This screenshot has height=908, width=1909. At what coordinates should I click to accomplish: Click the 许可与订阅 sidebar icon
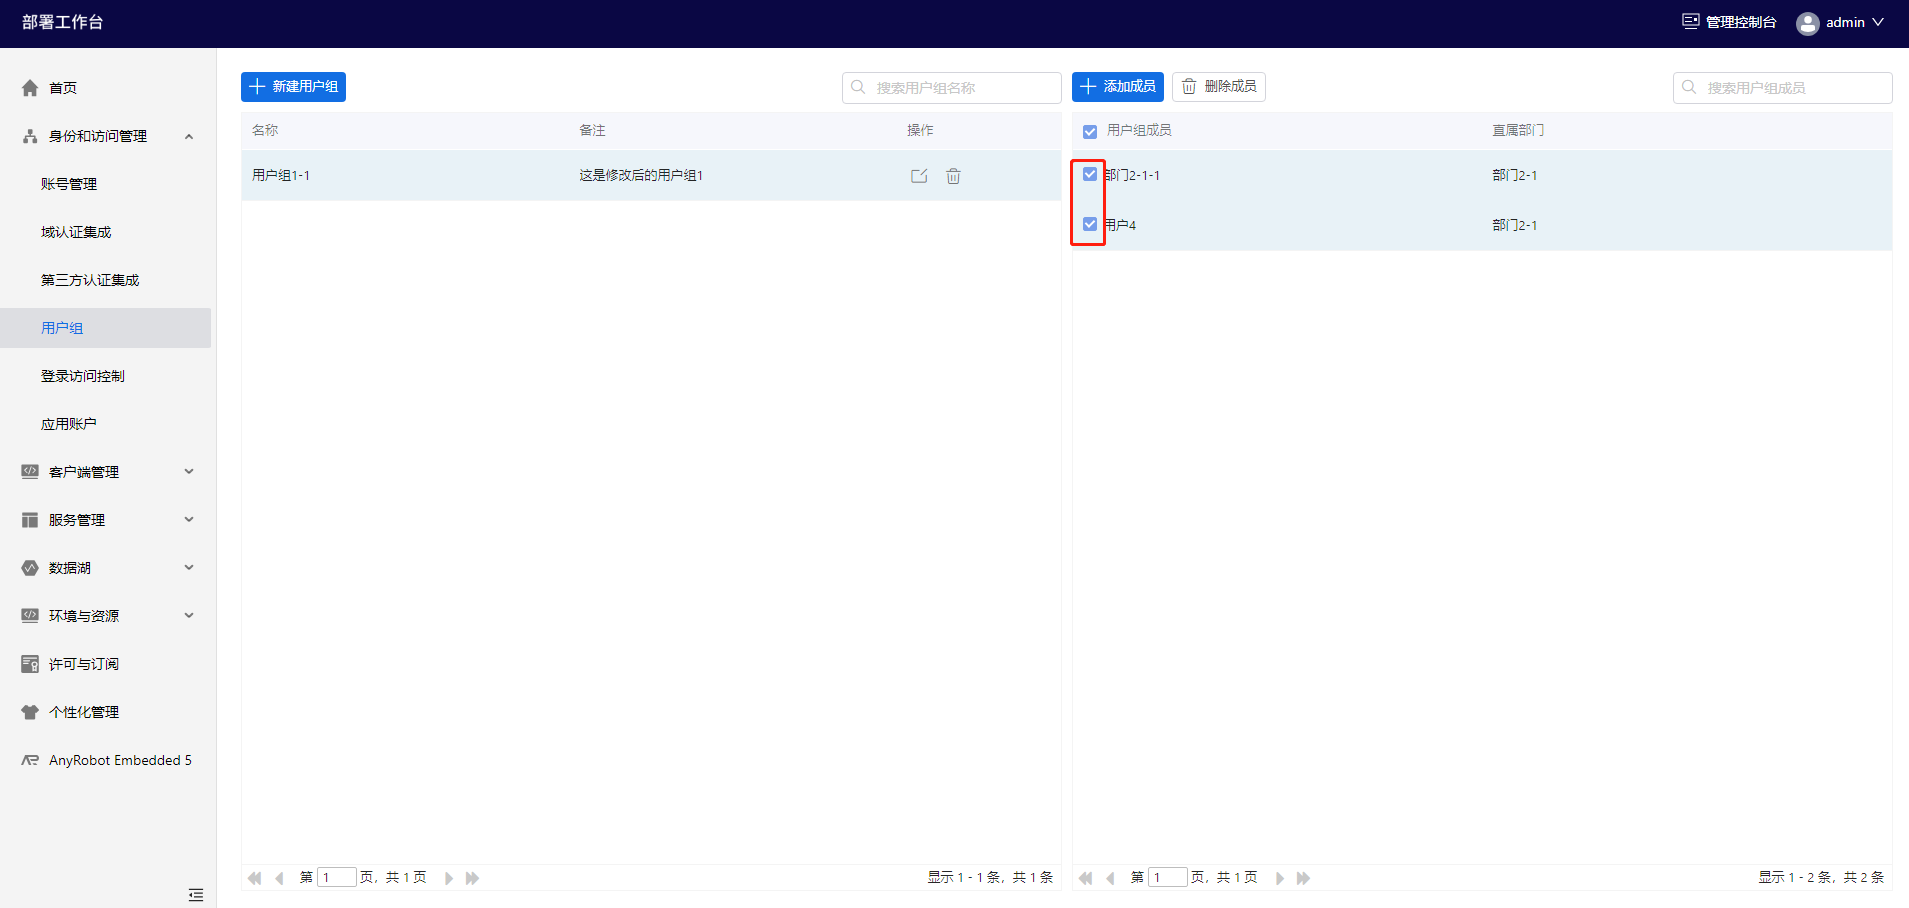point(30,664)
